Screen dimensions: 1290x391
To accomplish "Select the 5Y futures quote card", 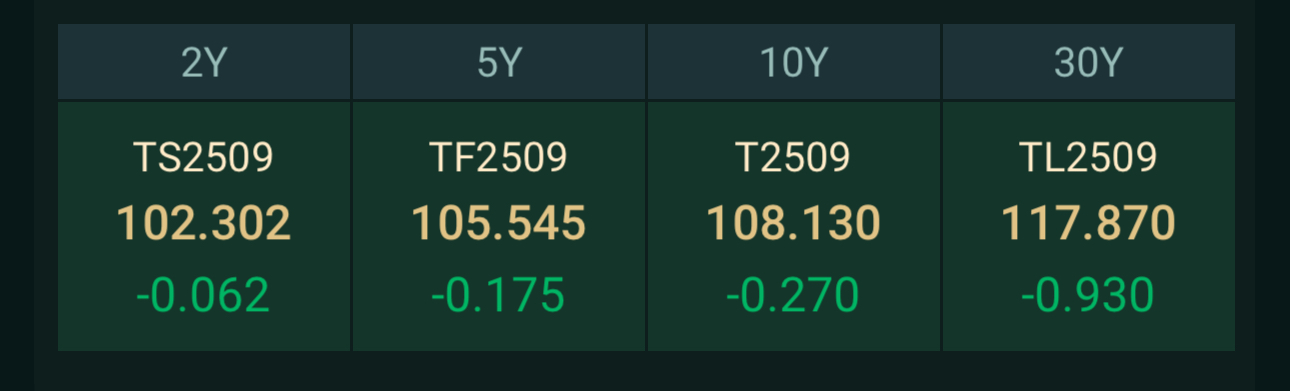I will 499,226.
